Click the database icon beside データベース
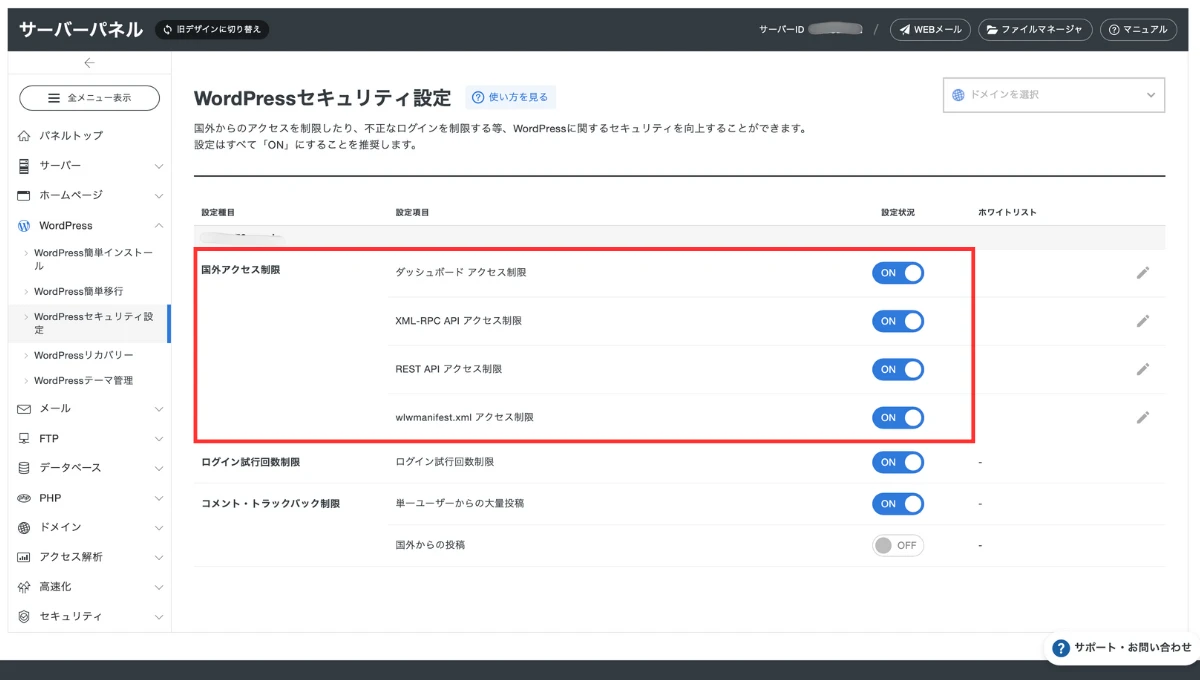This screenshot has height=680, width=1200. pos(24,467)
